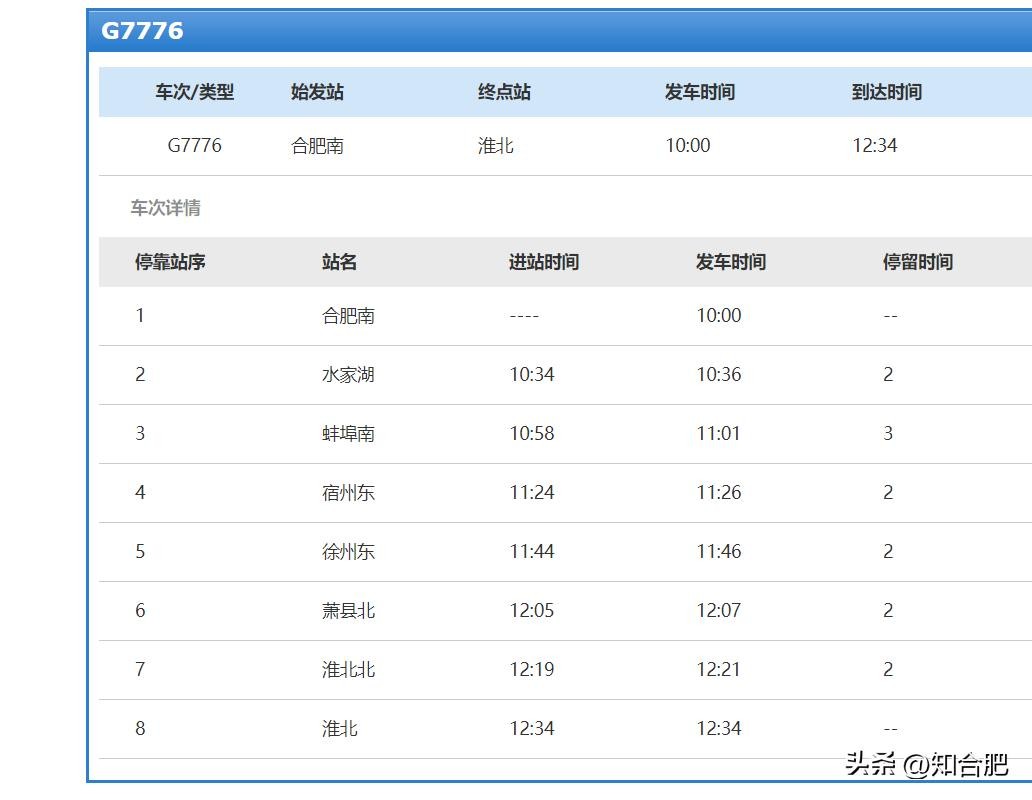Screen dimensions: 1032x800
Task: Click the 站名 column header
Action: click(x=339, y=262)
